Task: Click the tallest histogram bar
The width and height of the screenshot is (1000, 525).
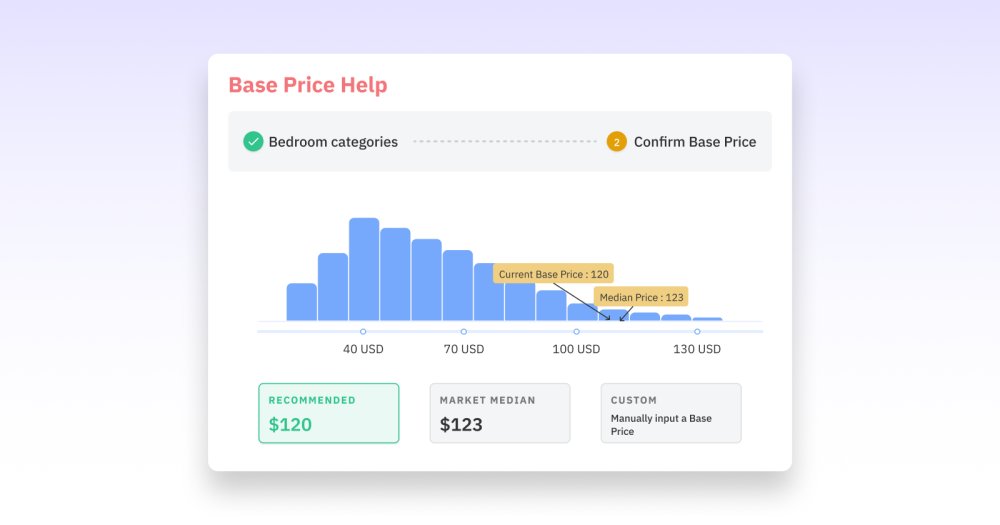Action: [x=364, y=268]
